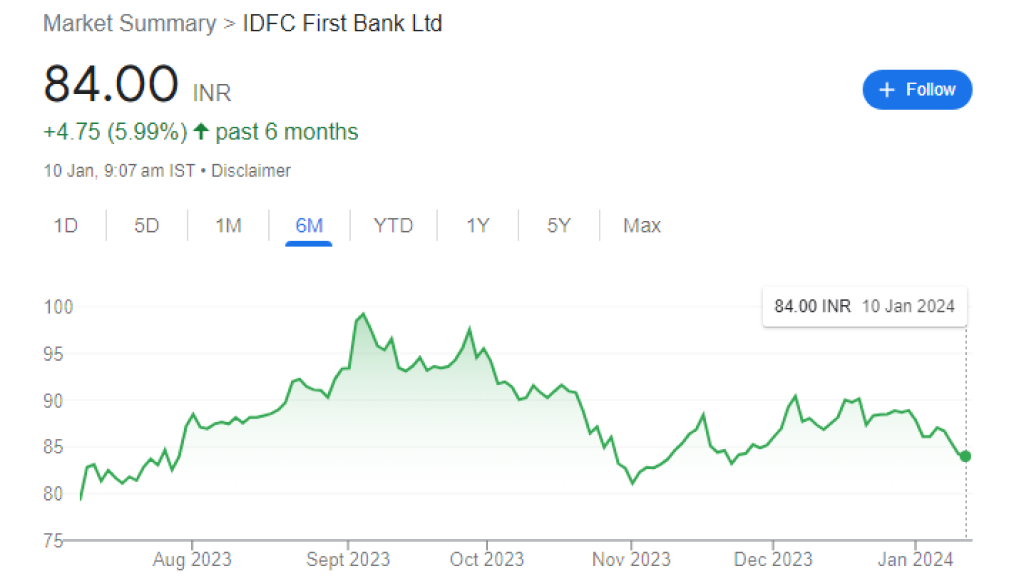Click the Follow button
Screen dimensions: 1024x576
tap(917, 90)
